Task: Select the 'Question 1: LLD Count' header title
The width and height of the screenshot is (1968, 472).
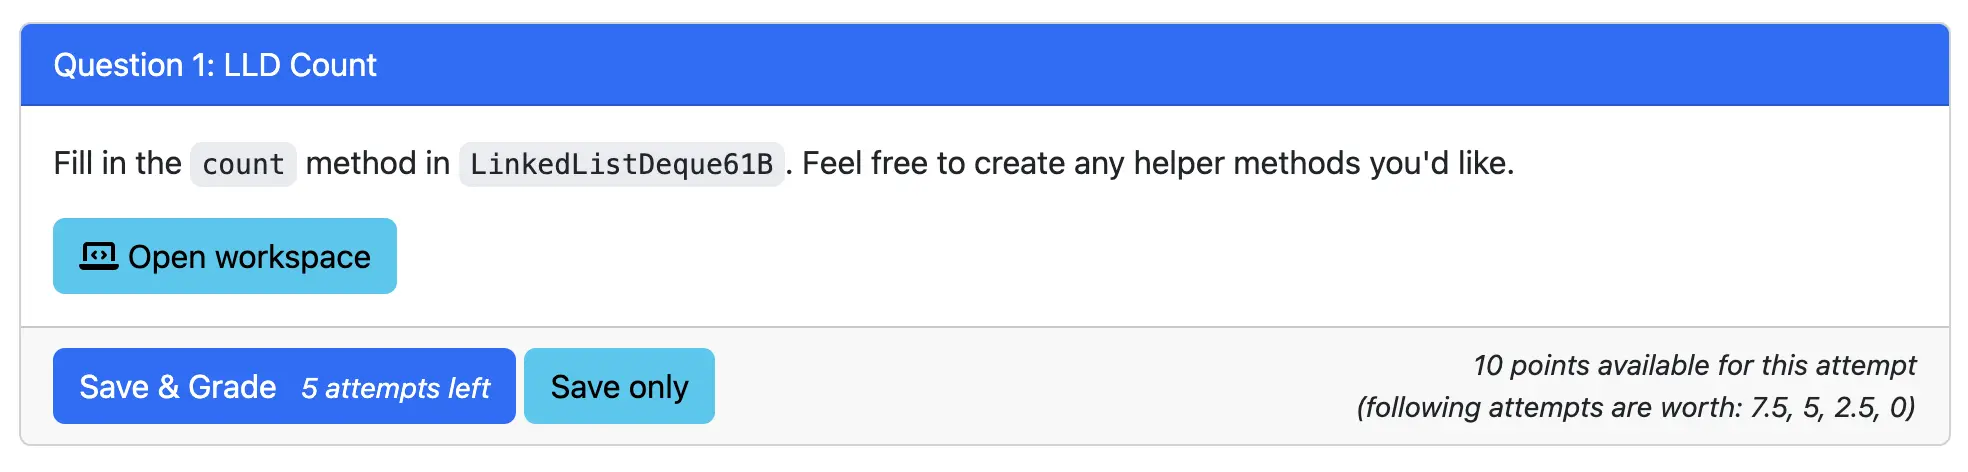Action: [215, 65]
